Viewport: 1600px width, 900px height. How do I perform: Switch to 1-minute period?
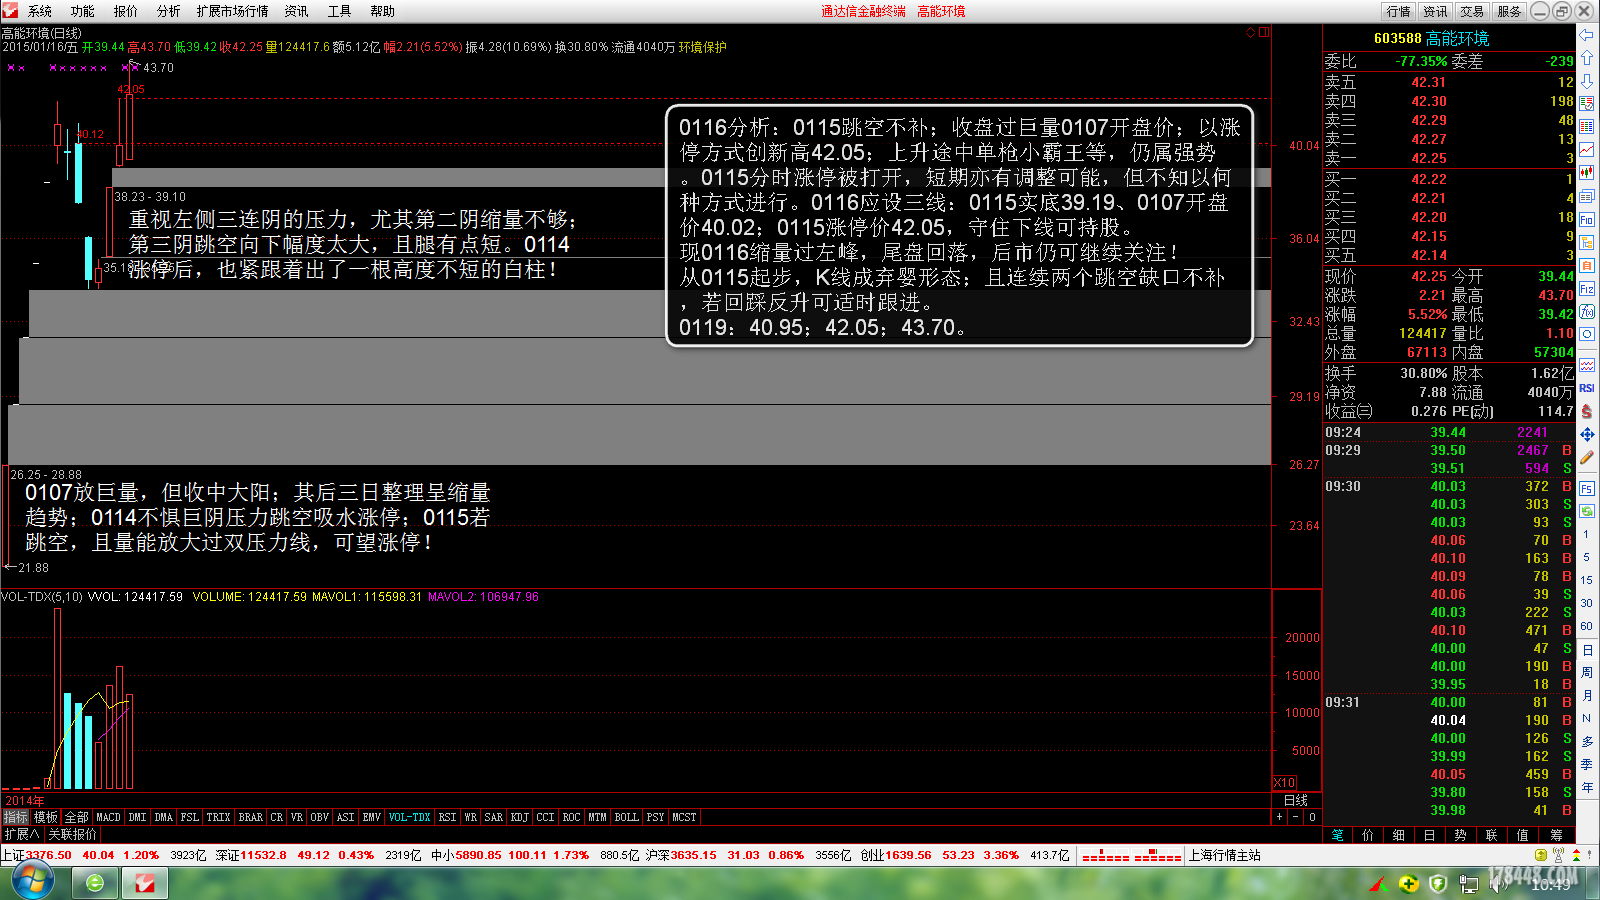[x=1587, y=534]
